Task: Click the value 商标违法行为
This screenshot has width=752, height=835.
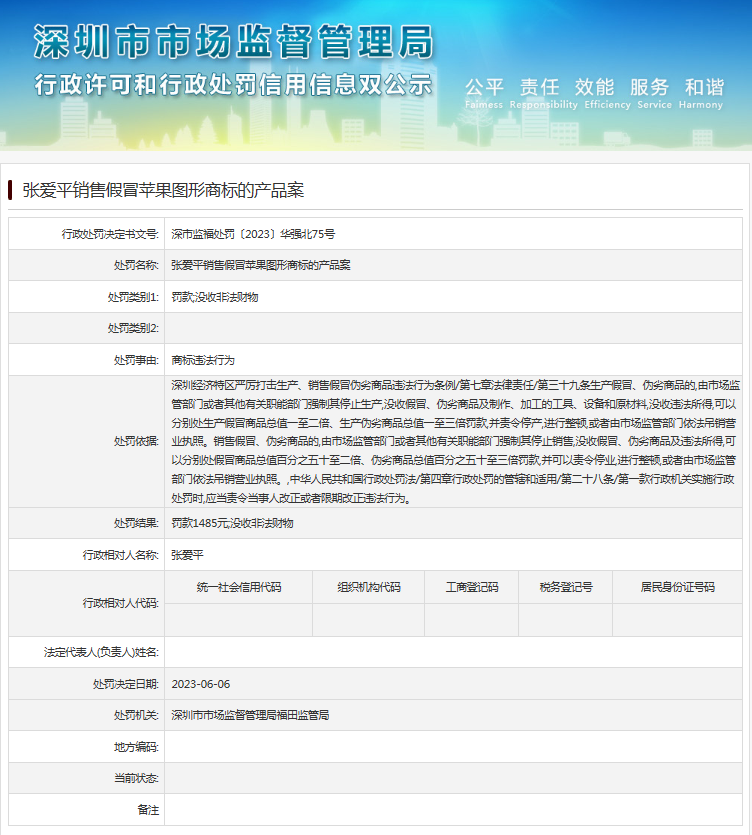Action: 203,360
